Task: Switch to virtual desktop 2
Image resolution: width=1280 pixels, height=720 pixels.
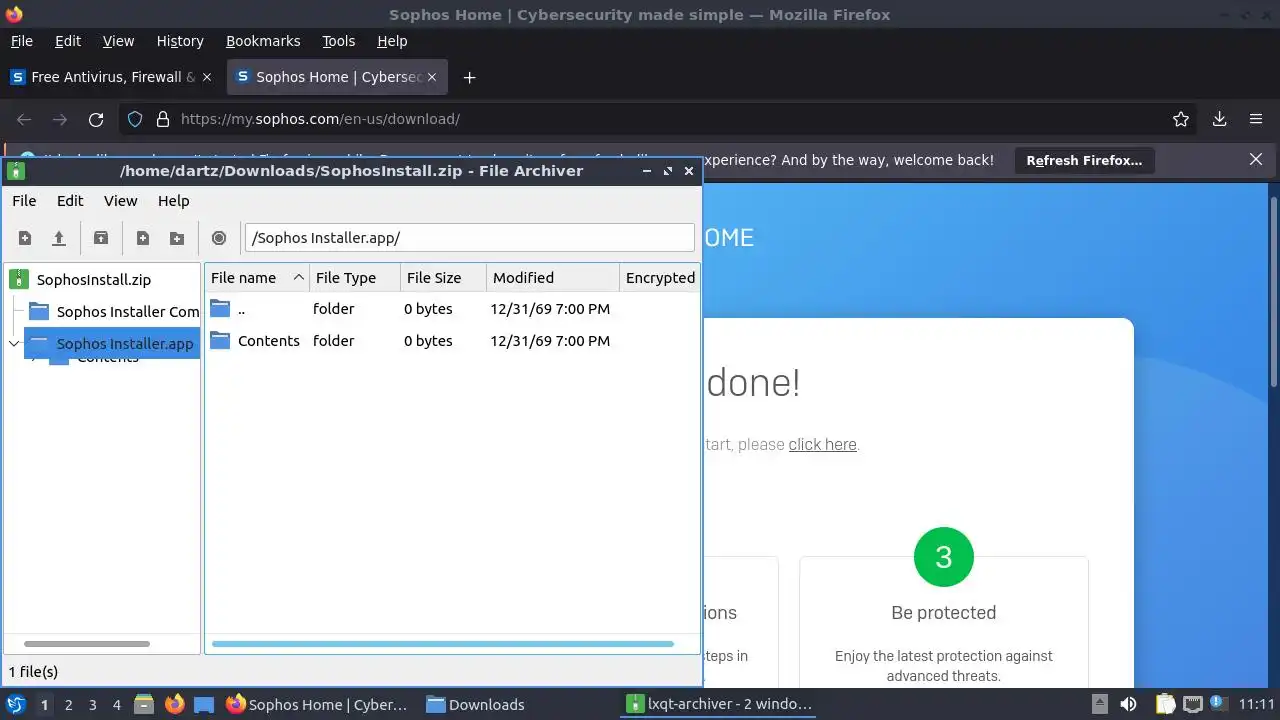Action: click(x=68, y=705)
